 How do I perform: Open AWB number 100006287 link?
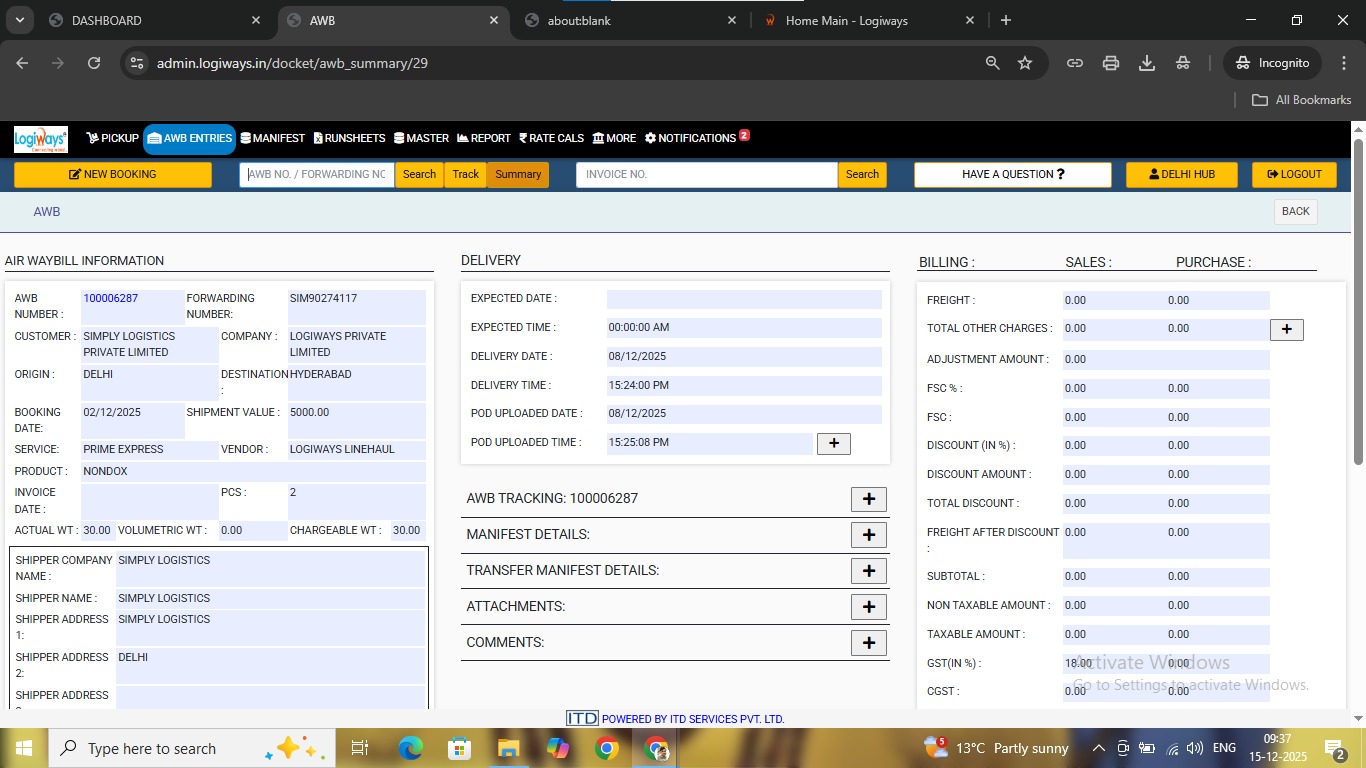(111, 298)
